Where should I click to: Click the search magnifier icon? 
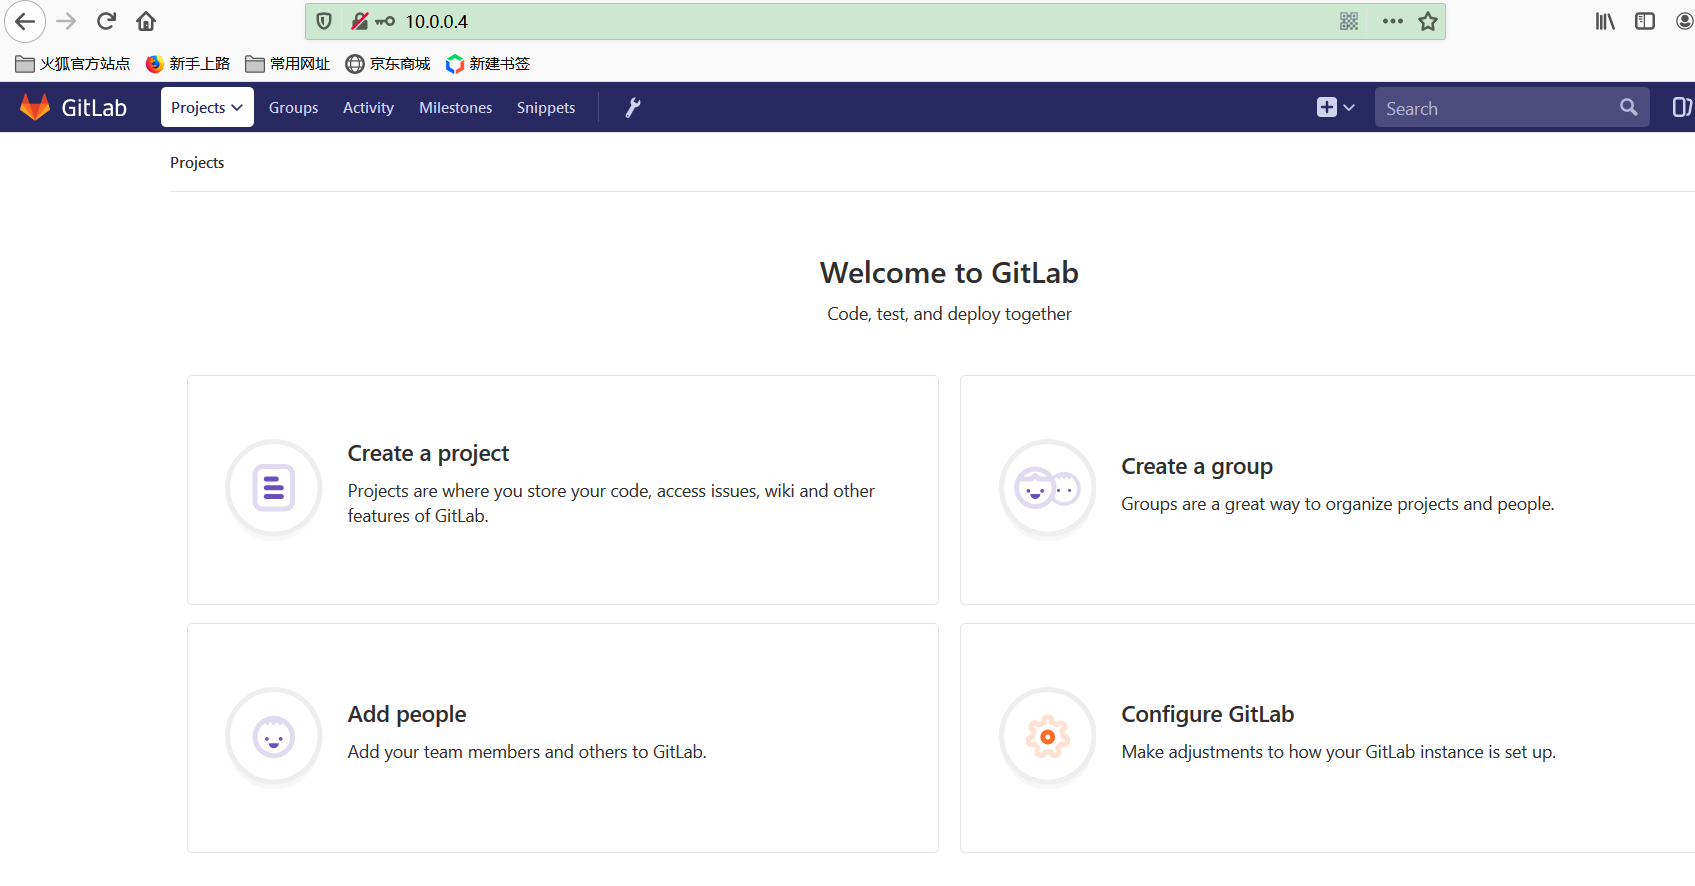click(1629, 107)
